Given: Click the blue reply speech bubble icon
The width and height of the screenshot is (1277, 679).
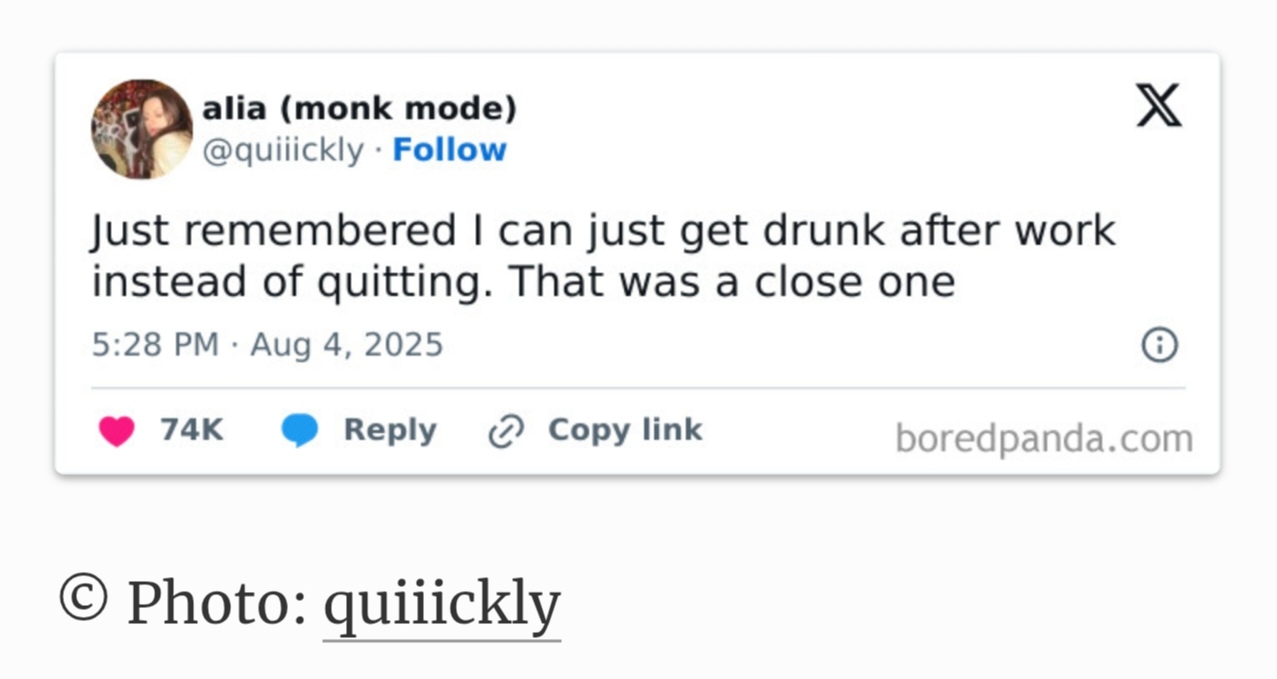Looking at the screenshot, I should (299, 431).
